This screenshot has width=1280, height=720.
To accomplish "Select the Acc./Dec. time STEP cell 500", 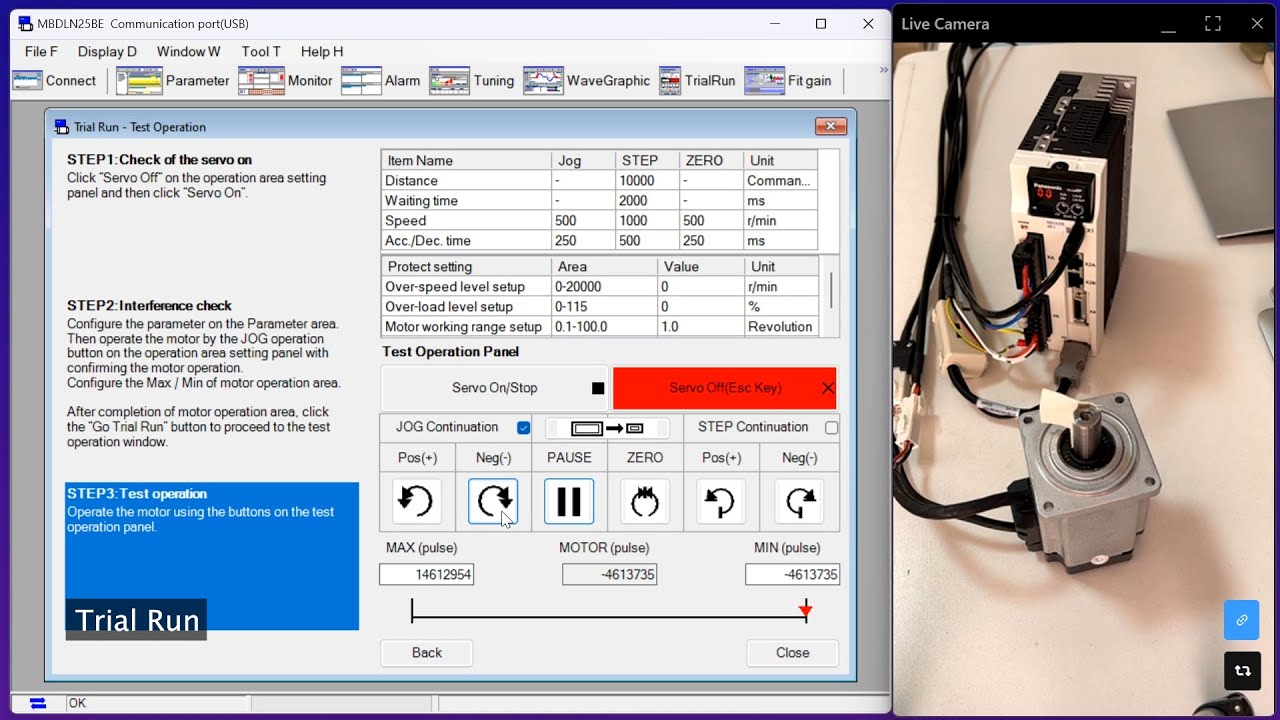I will pos(648,241).
